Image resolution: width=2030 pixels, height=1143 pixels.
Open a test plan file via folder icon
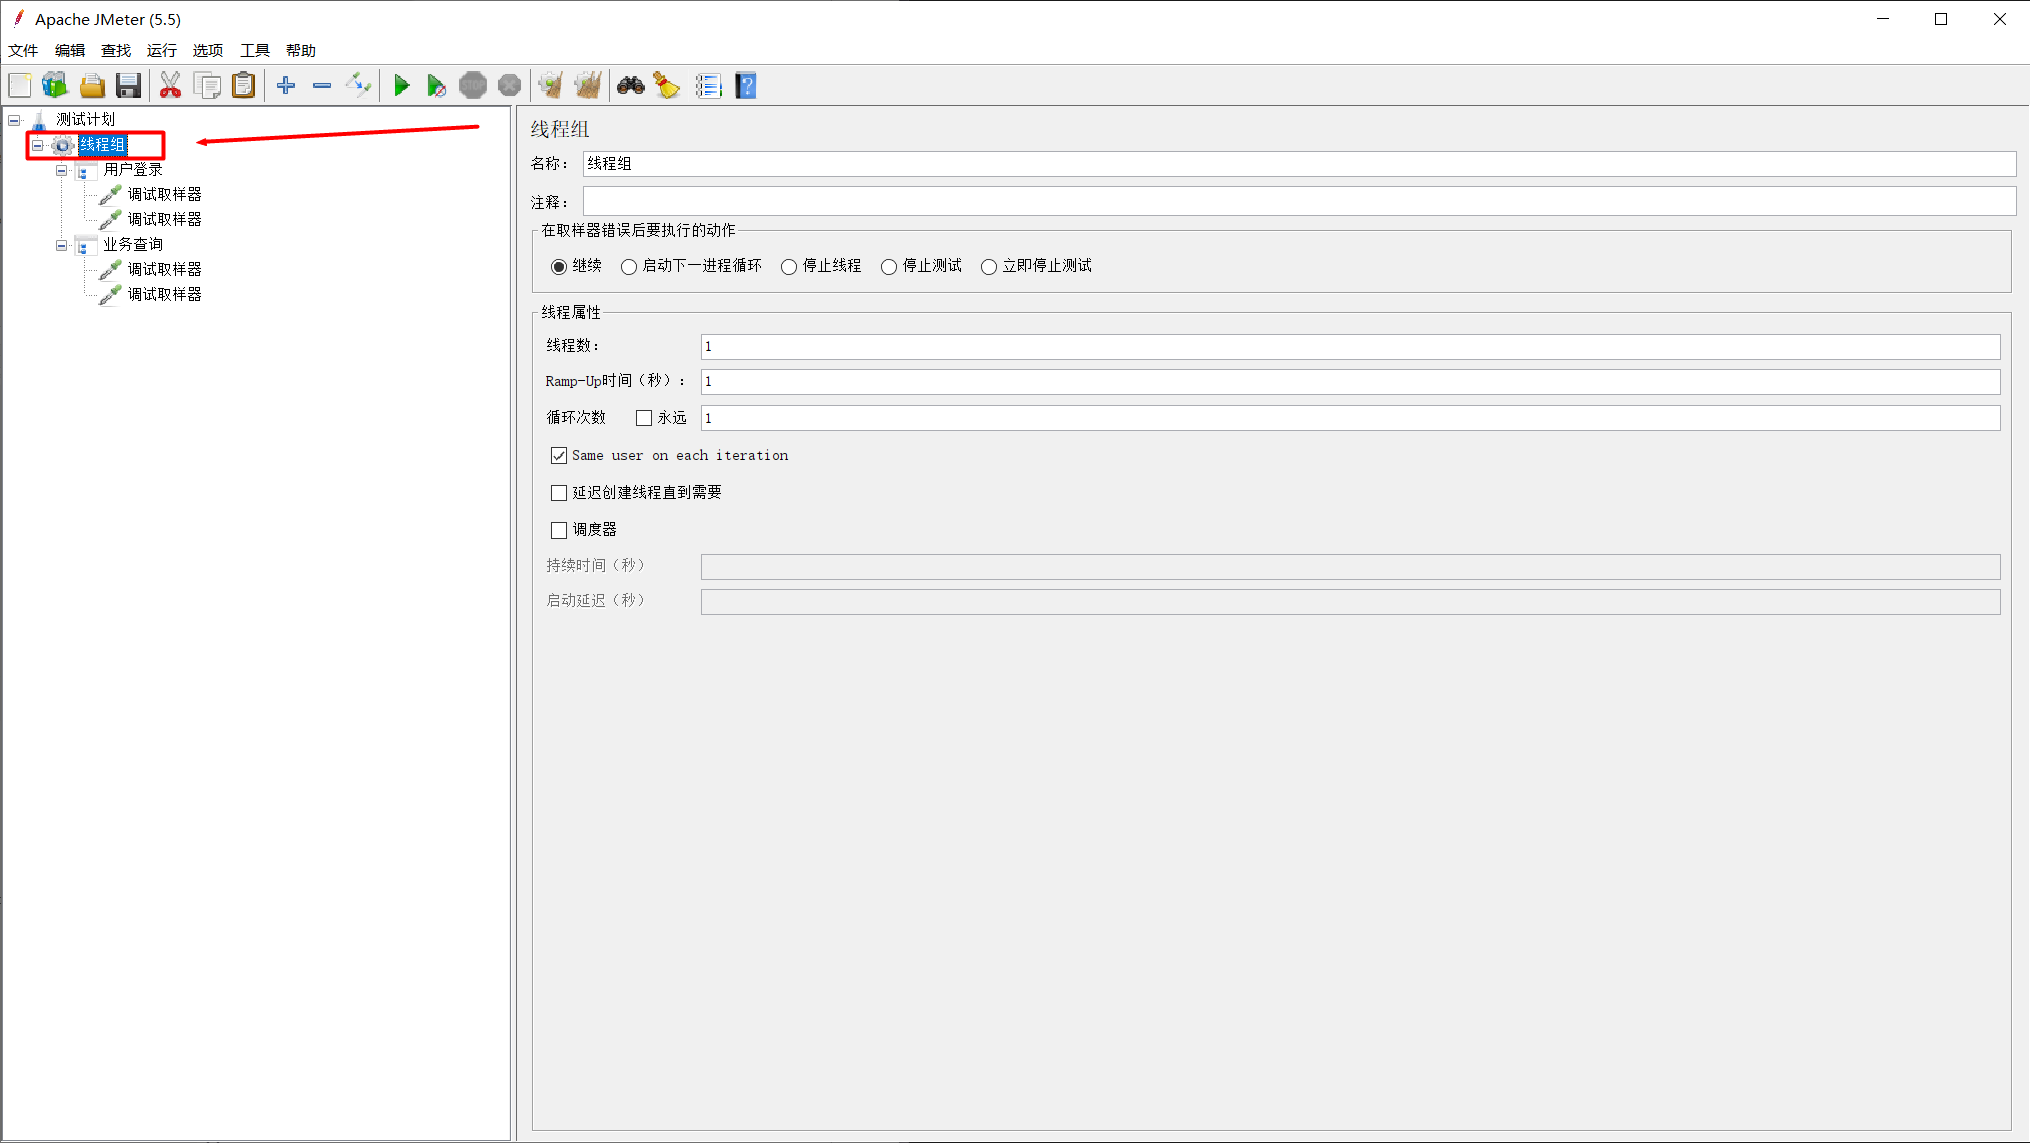pyautogui.click(x=92, y=86)
